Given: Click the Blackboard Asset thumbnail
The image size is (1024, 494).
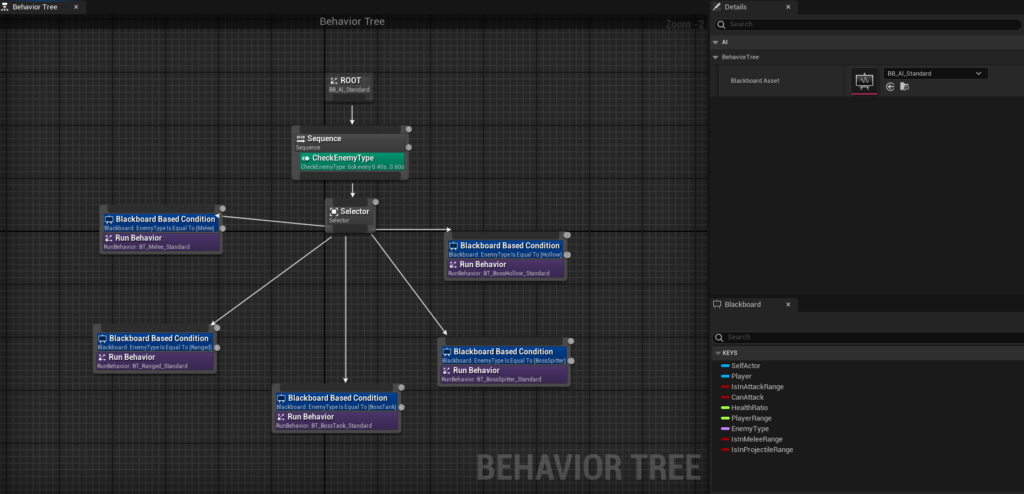Looking at the screenshot, I should click(x=864, y=81).
